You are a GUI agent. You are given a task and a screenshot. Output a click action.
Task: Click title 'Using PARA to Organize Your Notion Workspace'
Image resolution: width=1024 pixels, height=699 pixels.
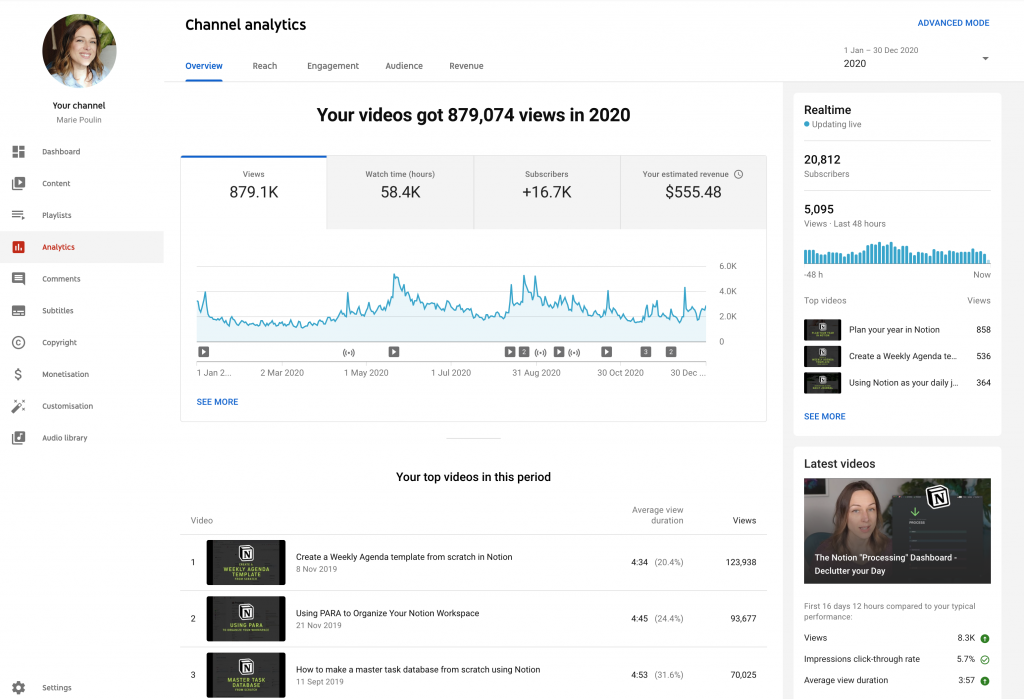click(387, 613)
